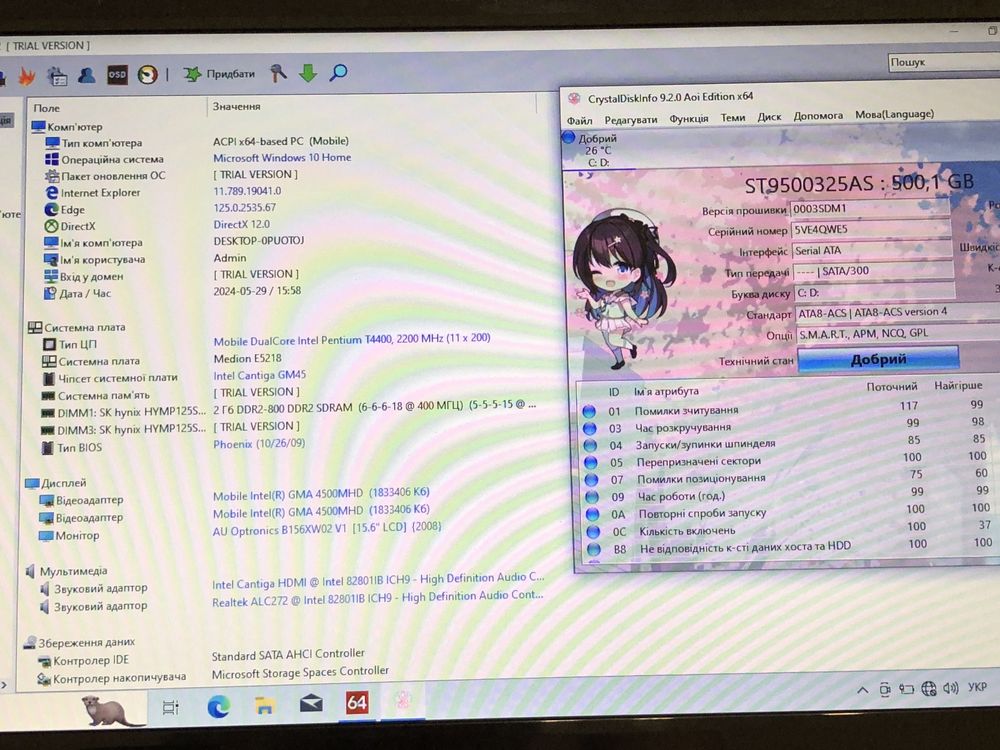Click the user silhouette icon in AIDA64 toolbar
Screen dimensions: 1000x750
tap(87, 75)
